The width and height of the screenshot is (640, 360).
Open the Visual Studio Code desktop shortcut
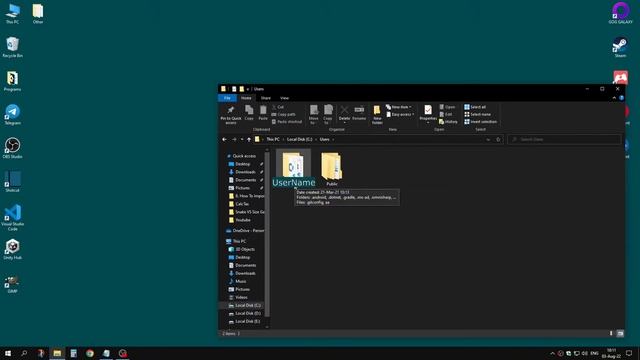click(x=12, y=218)
